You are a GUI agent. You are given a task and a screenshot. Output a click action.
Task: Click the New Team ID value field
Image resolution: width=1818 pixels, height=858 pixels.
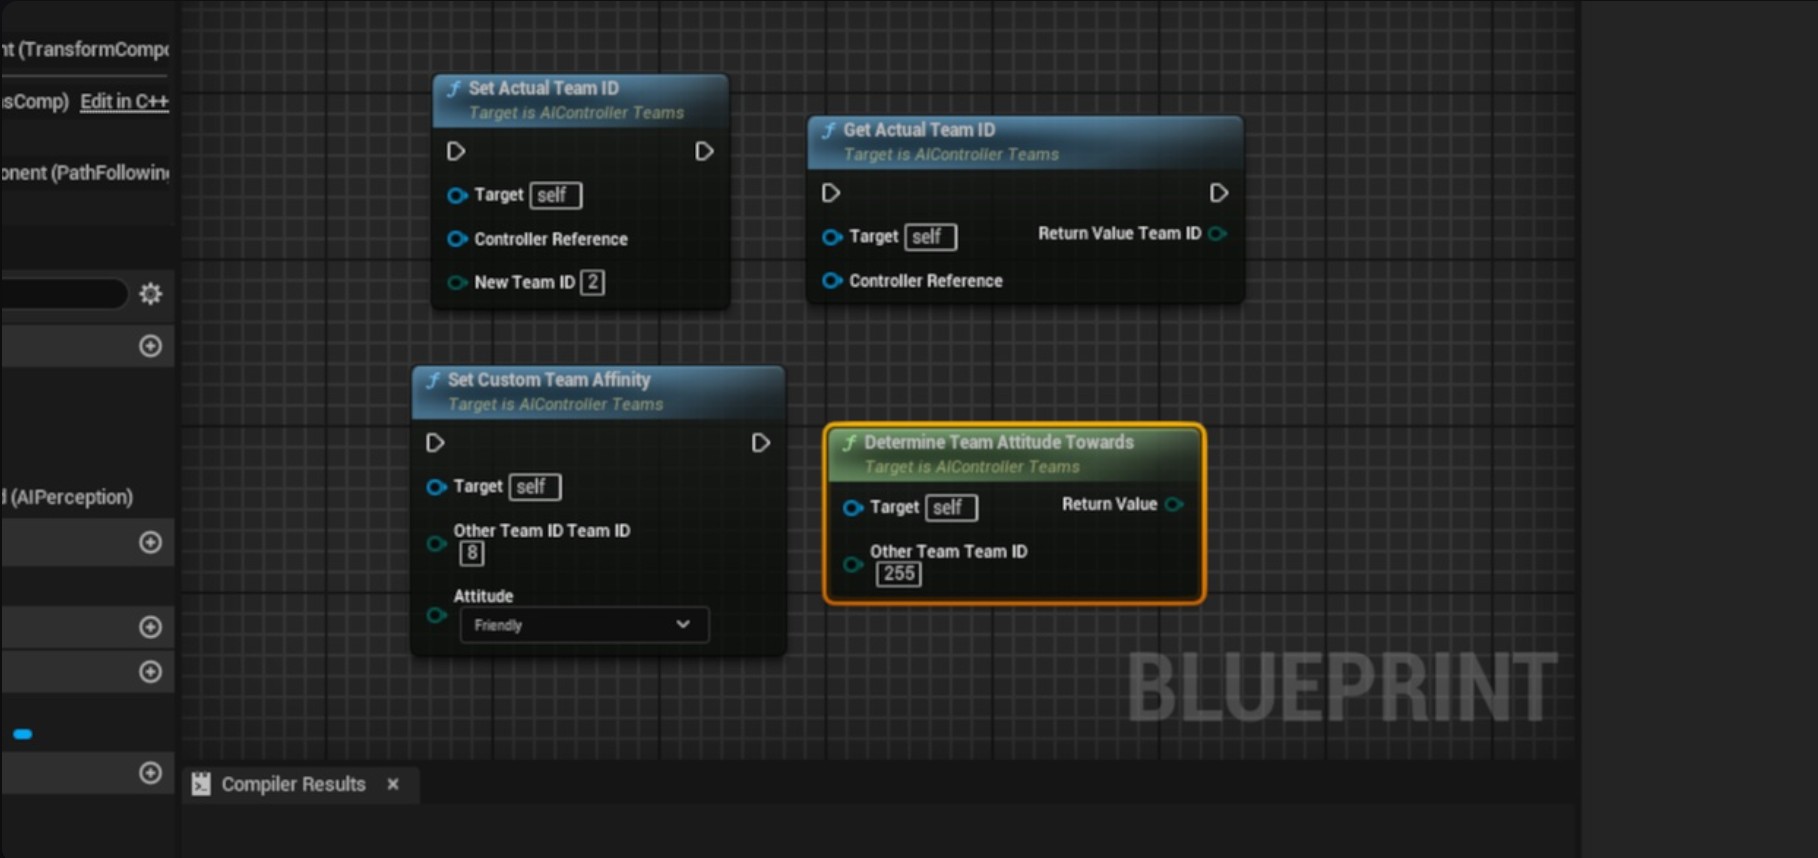click(x=593, y=283)
